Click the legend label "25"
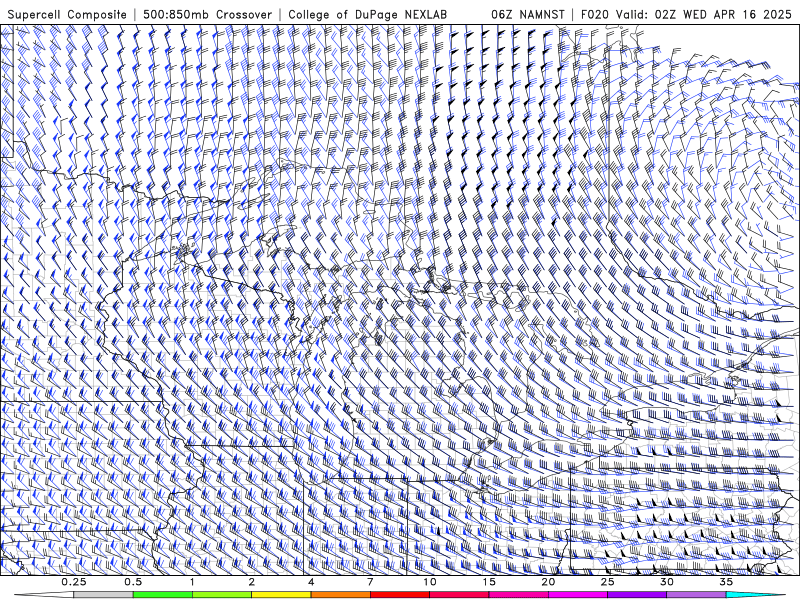 pos(607,582)
